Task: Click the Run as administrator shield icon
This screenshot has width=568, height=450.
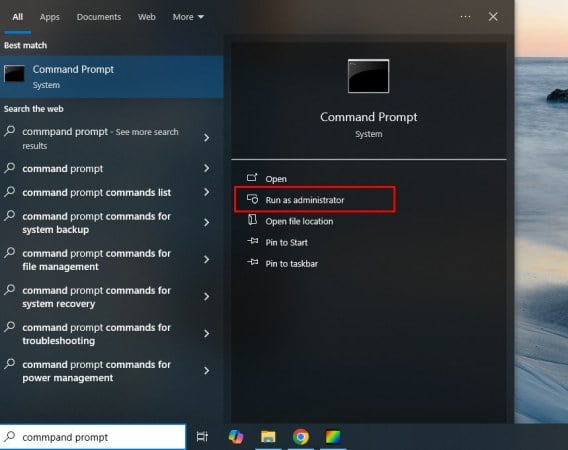Action: coord(252,199)
